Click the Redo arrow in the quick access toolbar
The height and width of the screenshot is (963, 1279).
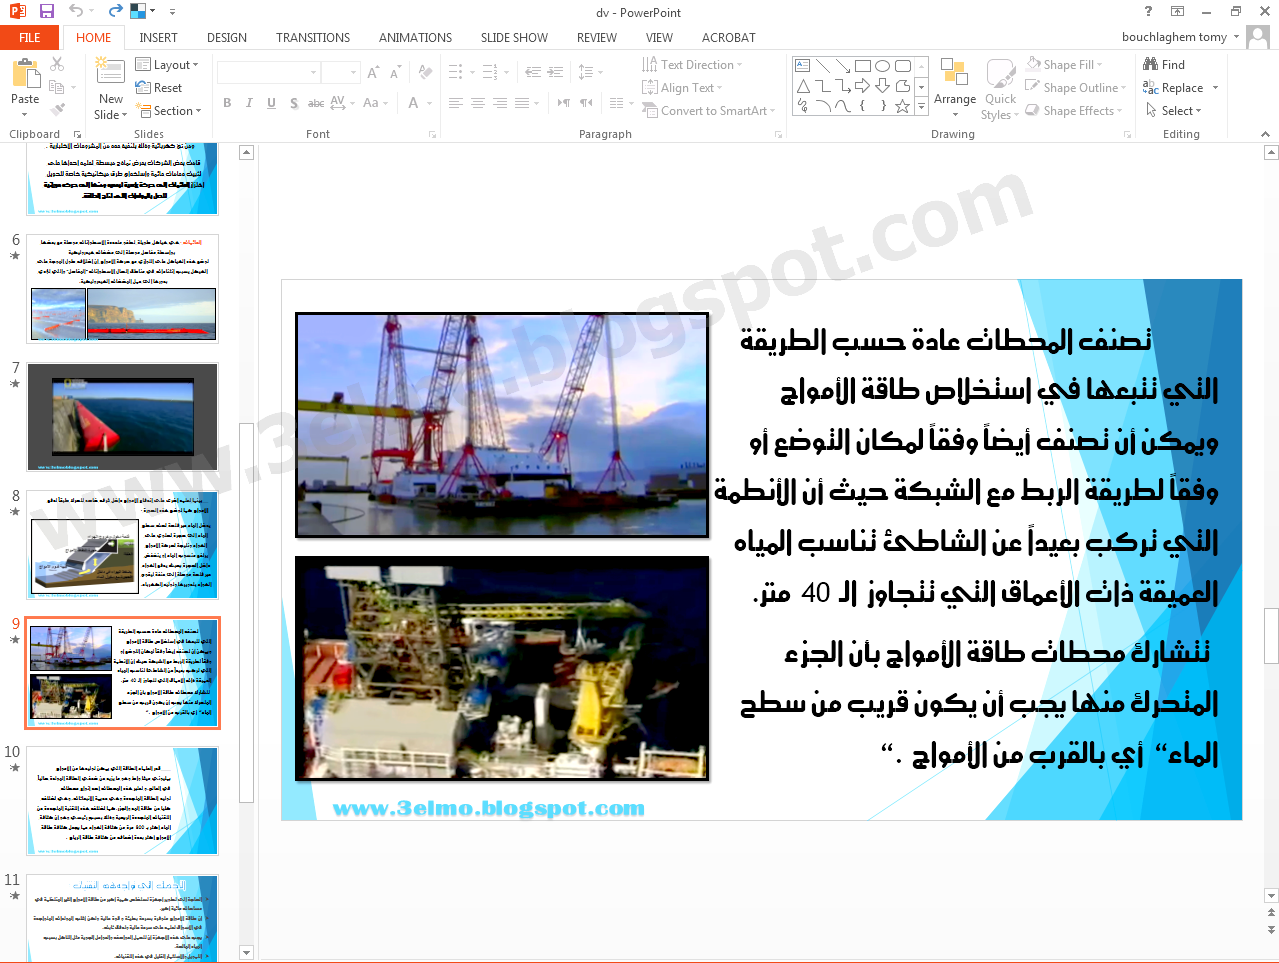click(115, 11)
